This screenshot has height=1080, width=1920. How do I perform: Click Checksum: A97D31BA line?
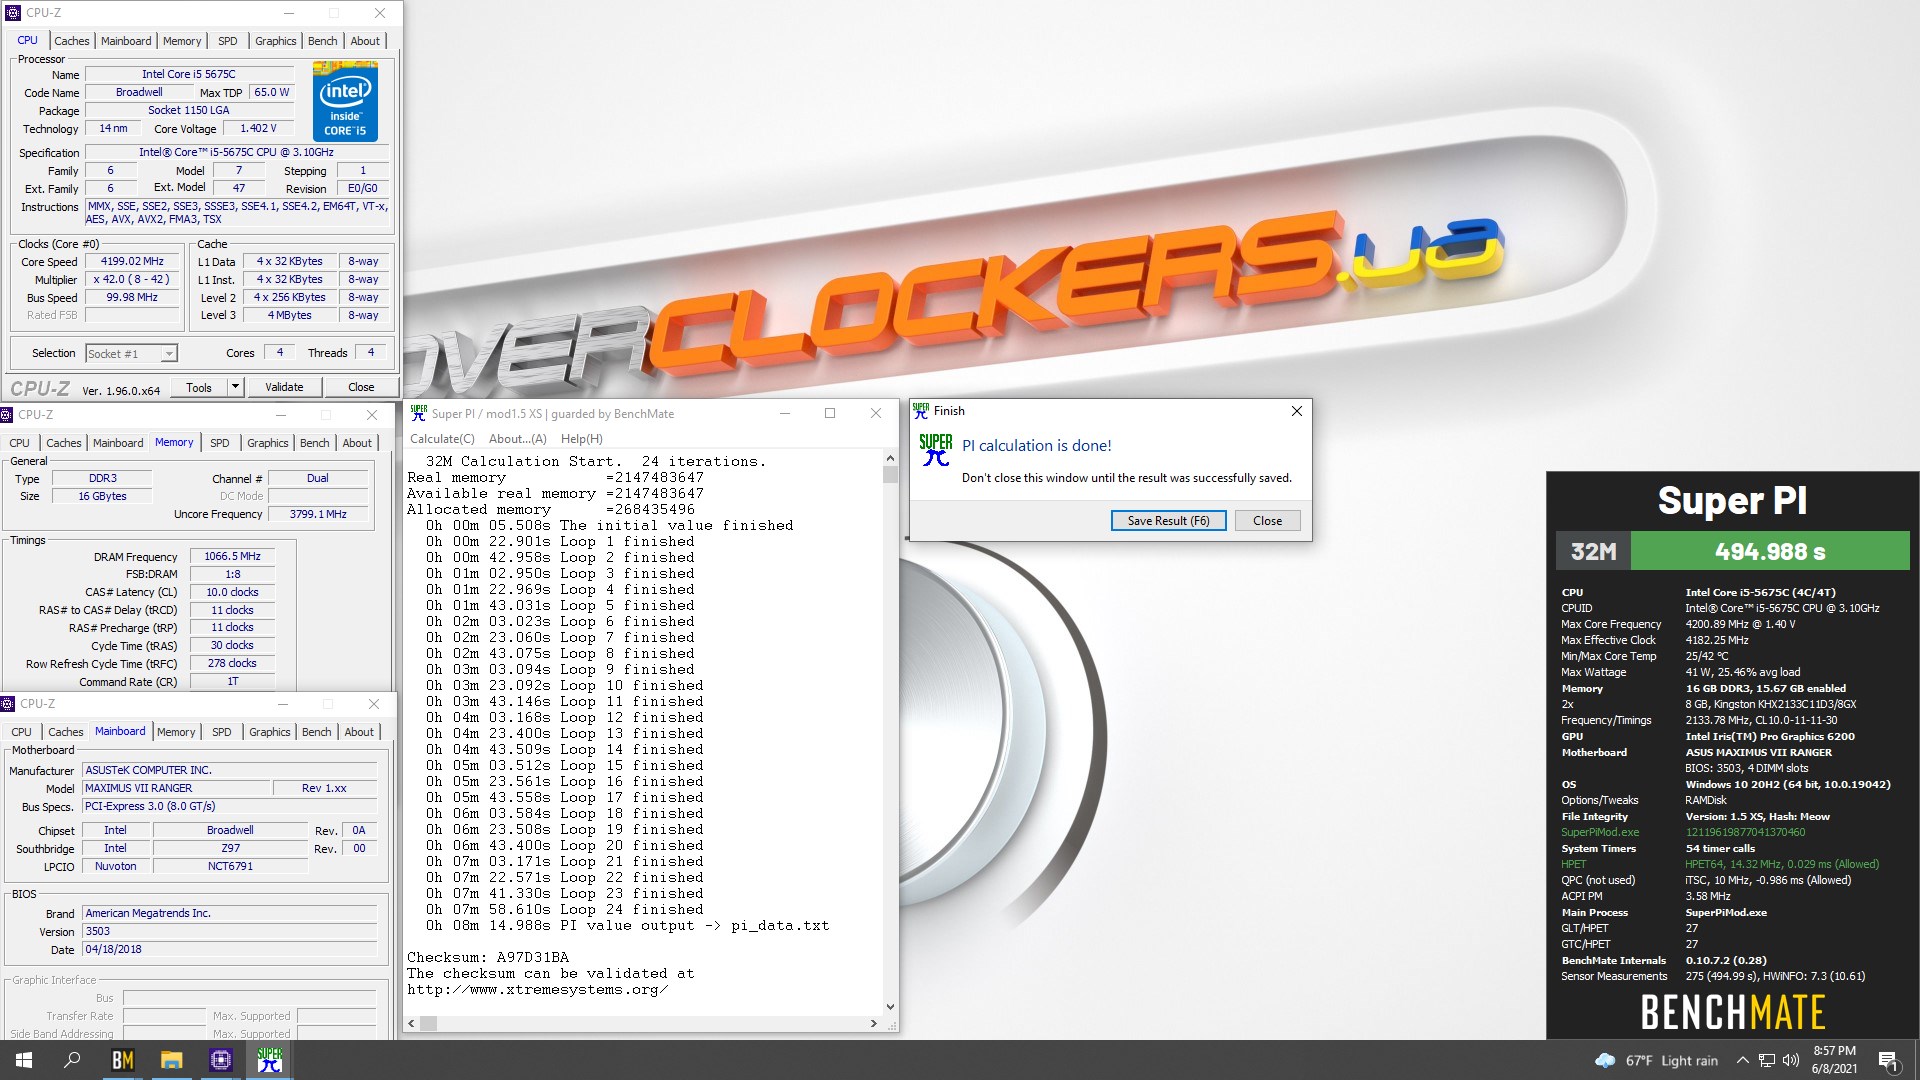(487, 957)
